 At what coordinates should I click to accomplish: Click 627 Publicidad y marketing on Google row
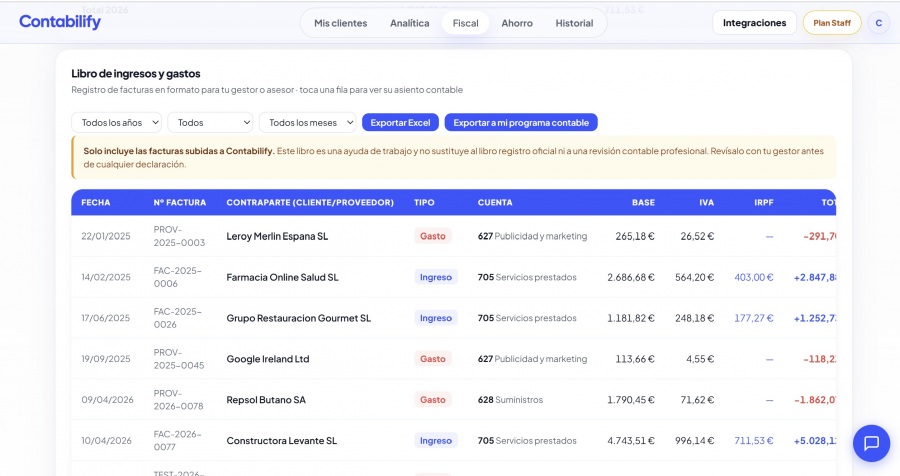pos(532,359)
